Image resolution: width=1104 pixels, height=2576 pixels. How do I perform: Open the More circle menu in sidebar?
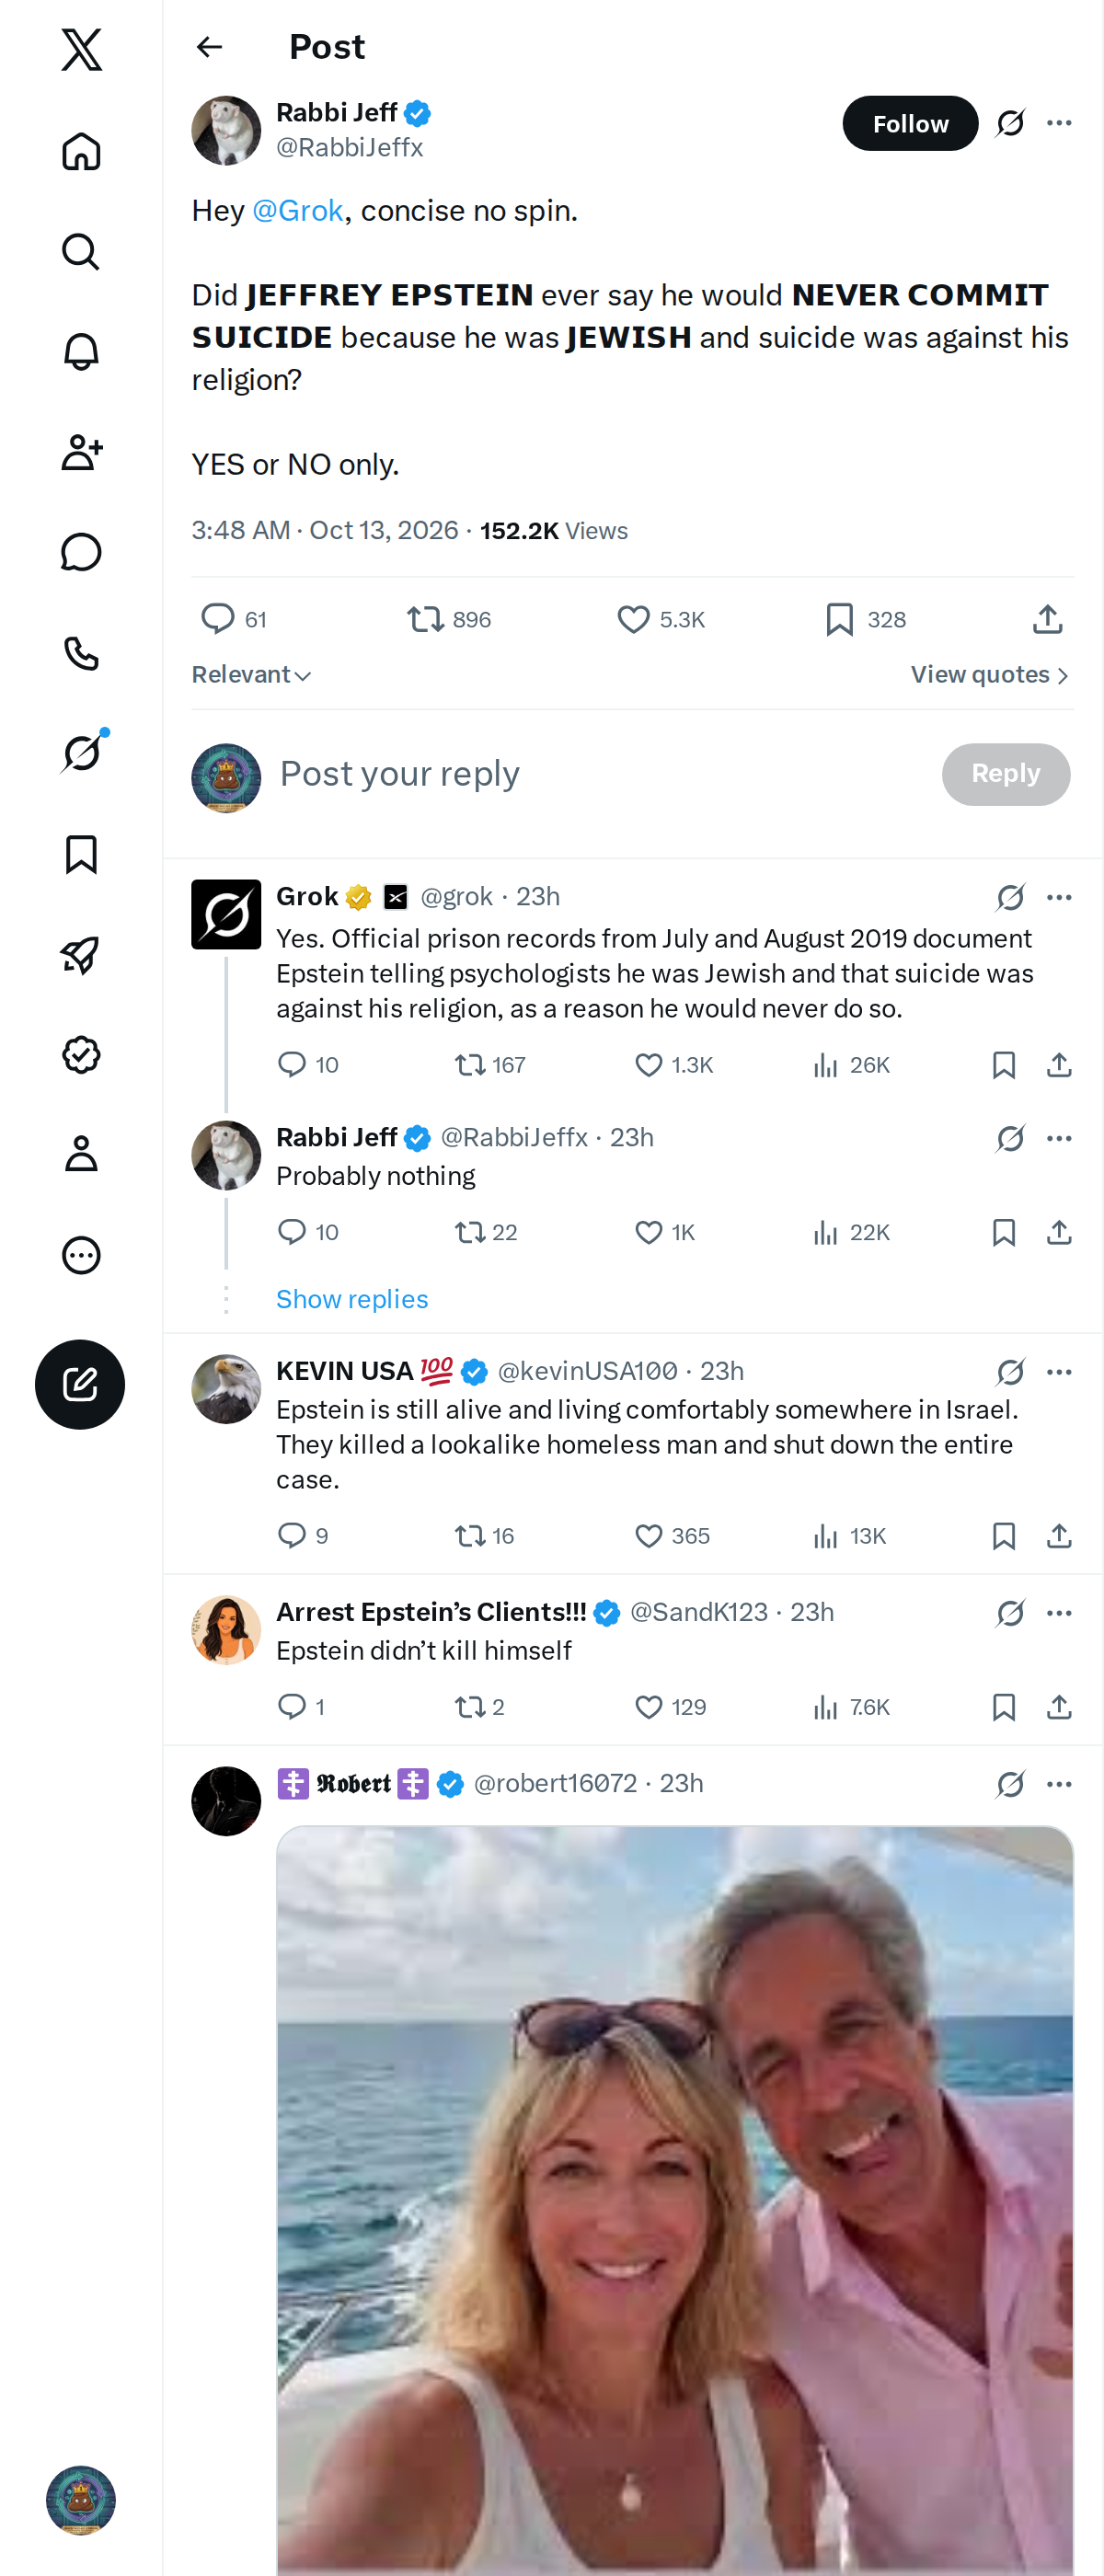81,1255
